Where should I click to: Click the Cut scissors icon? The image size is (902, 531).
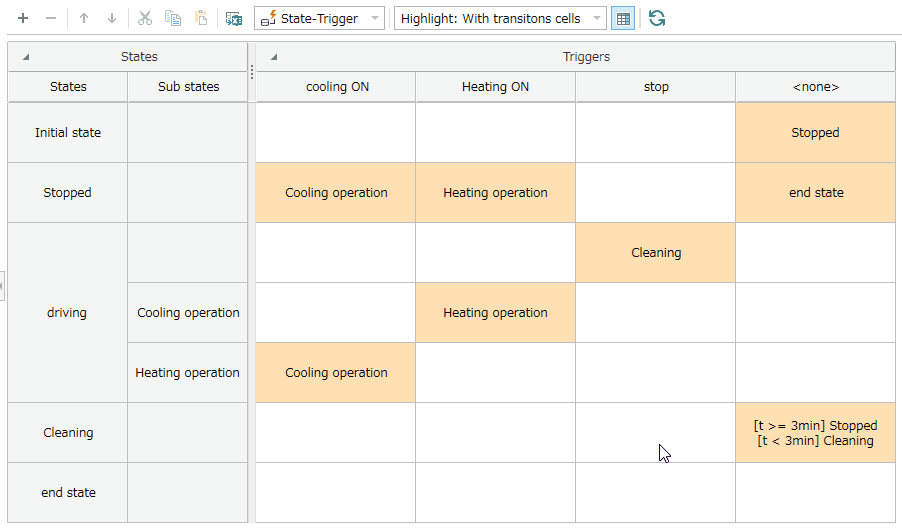click(x=145, y=18)
